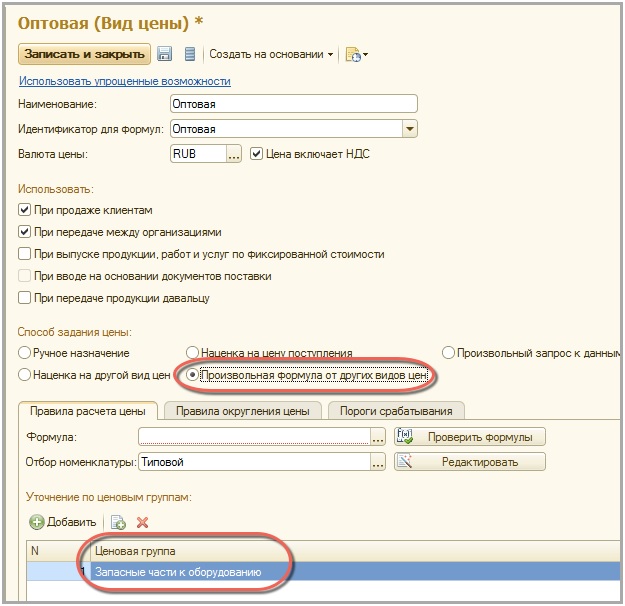Screen dimensions: 625x606
Task: Select Ручное назначение radio option
Action: [25, 353]
